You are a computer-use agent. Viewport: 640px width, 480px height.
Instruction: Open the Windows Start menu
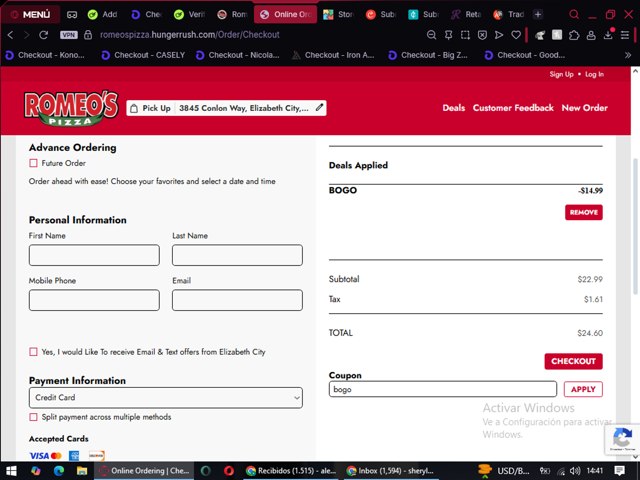click(x=11, y=471)
